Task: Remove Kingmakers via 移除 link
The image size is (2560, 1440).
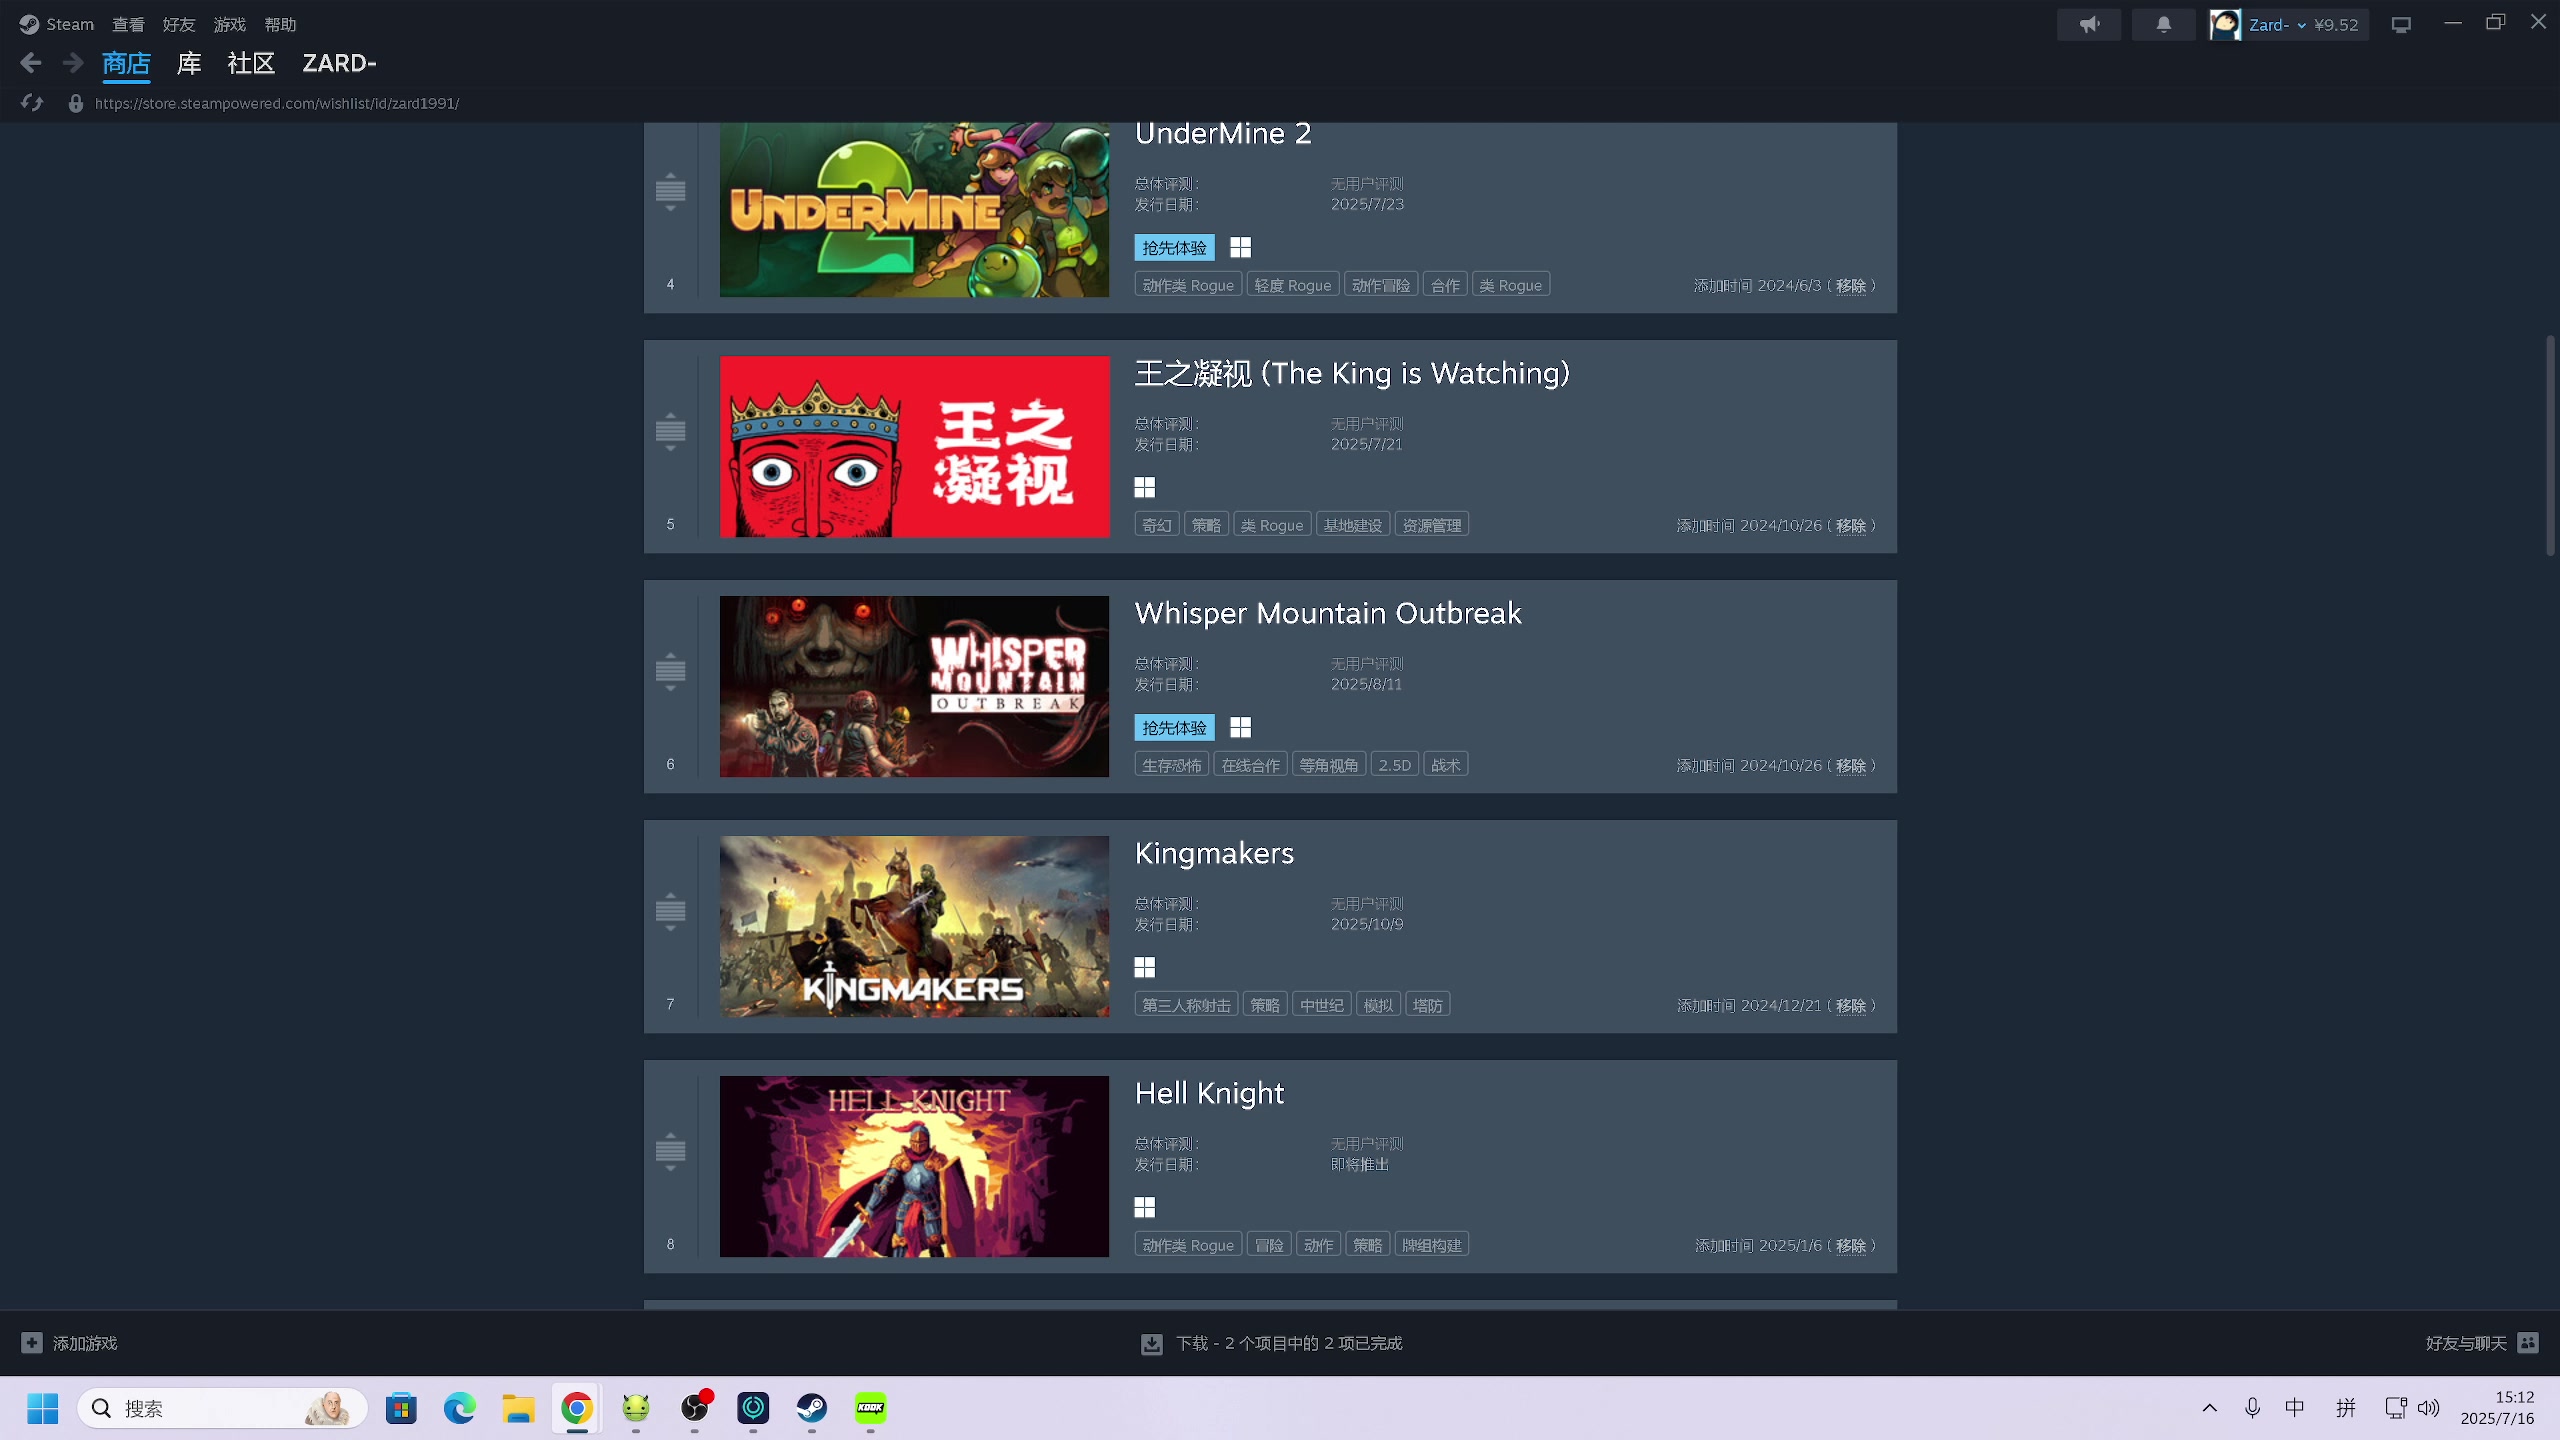Action: [1851, 1006]
